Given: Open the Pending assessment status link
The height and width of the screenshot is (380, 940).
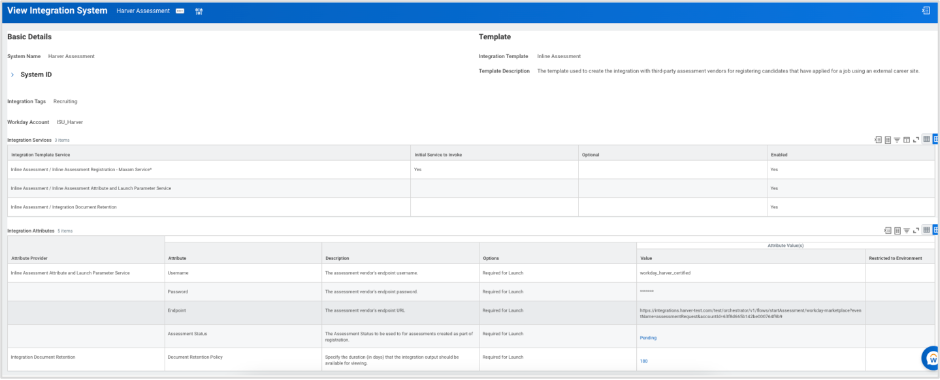Looking at the screenshot, I should point(648,337).
